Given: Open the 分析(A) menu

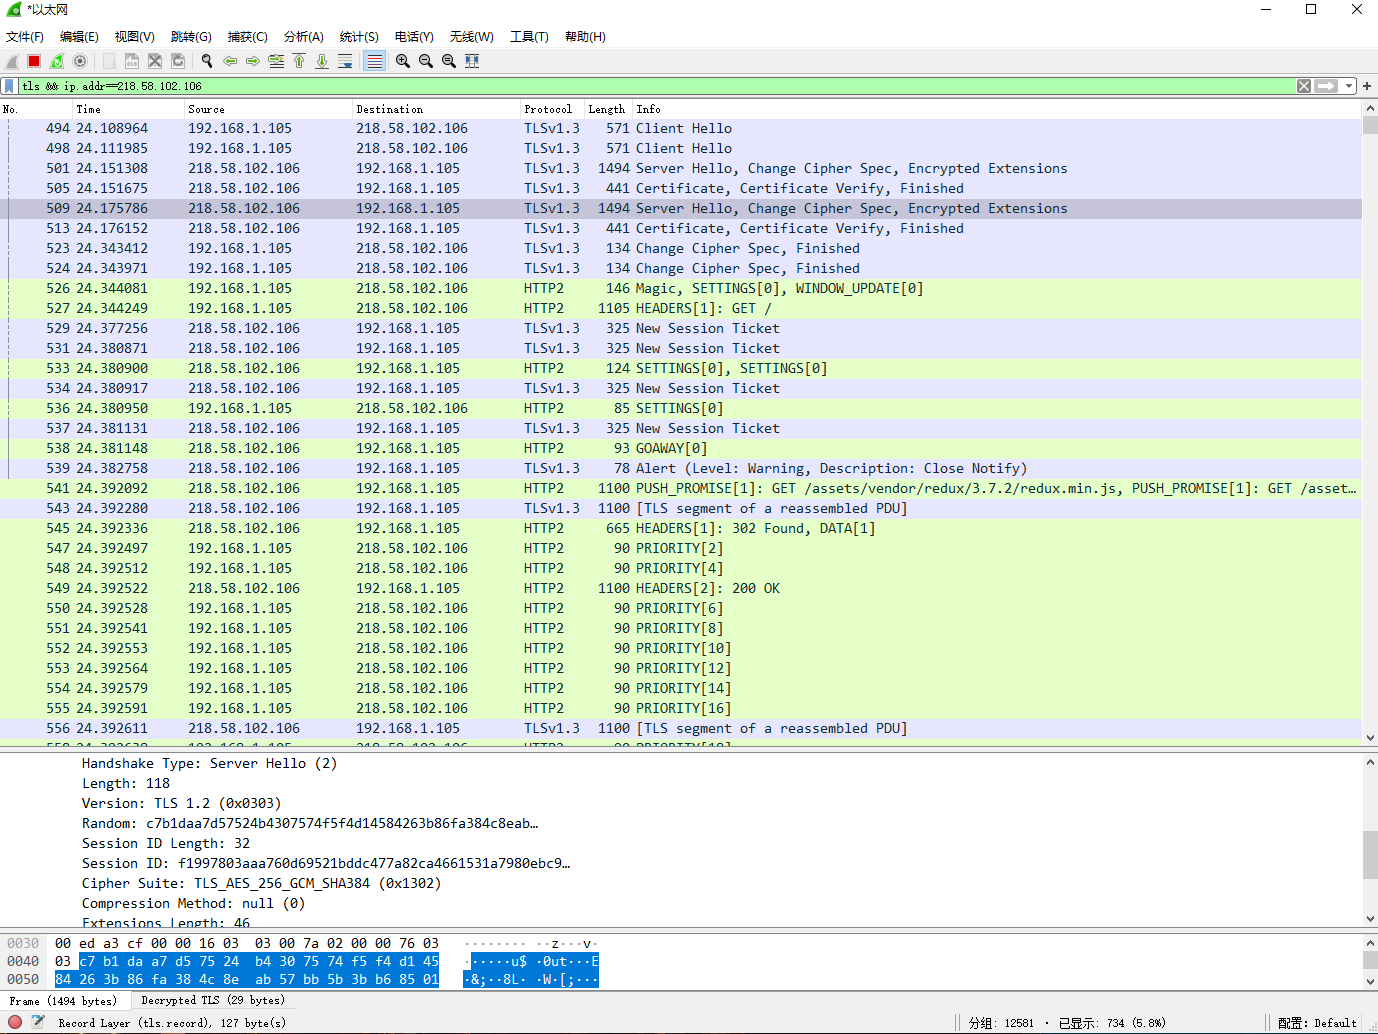Looking at the screenshot, I should point(303,37).
